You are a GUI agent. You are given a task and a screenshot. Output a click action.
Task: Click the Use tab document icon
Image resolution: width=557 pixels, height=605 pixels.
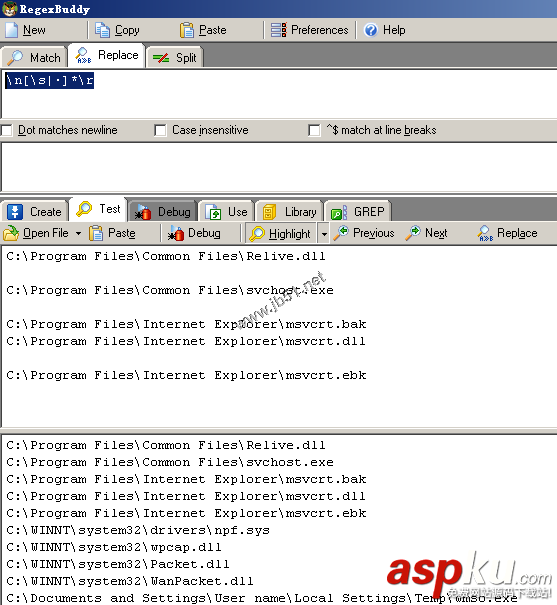tap(213, 212)
